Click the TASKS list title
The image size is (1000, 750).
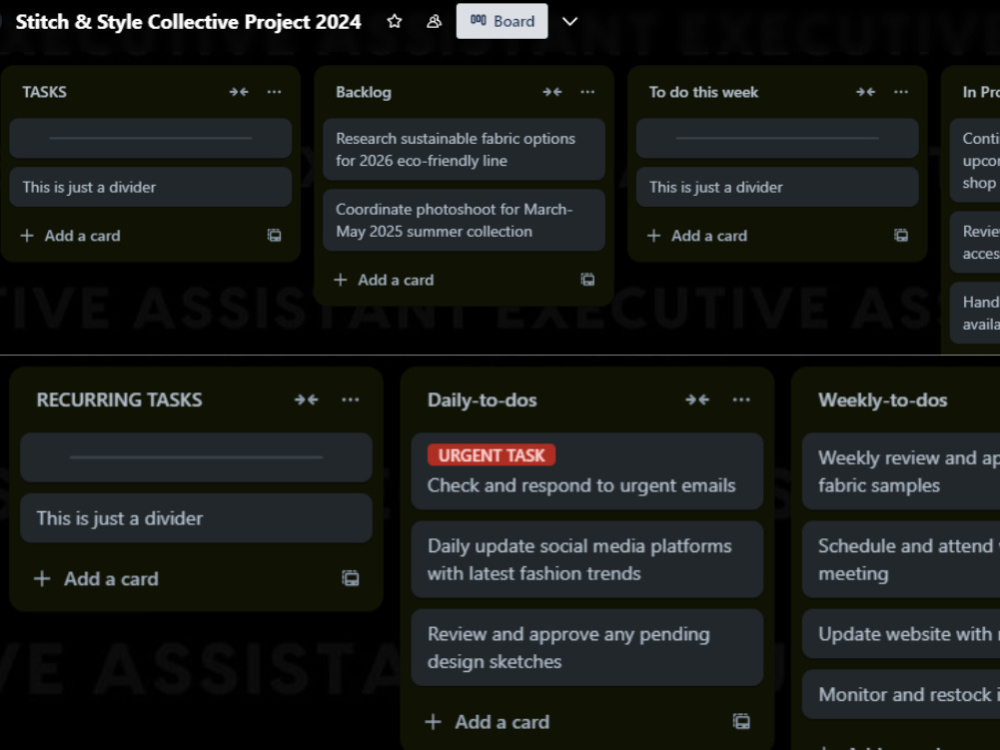coord(45,92)
